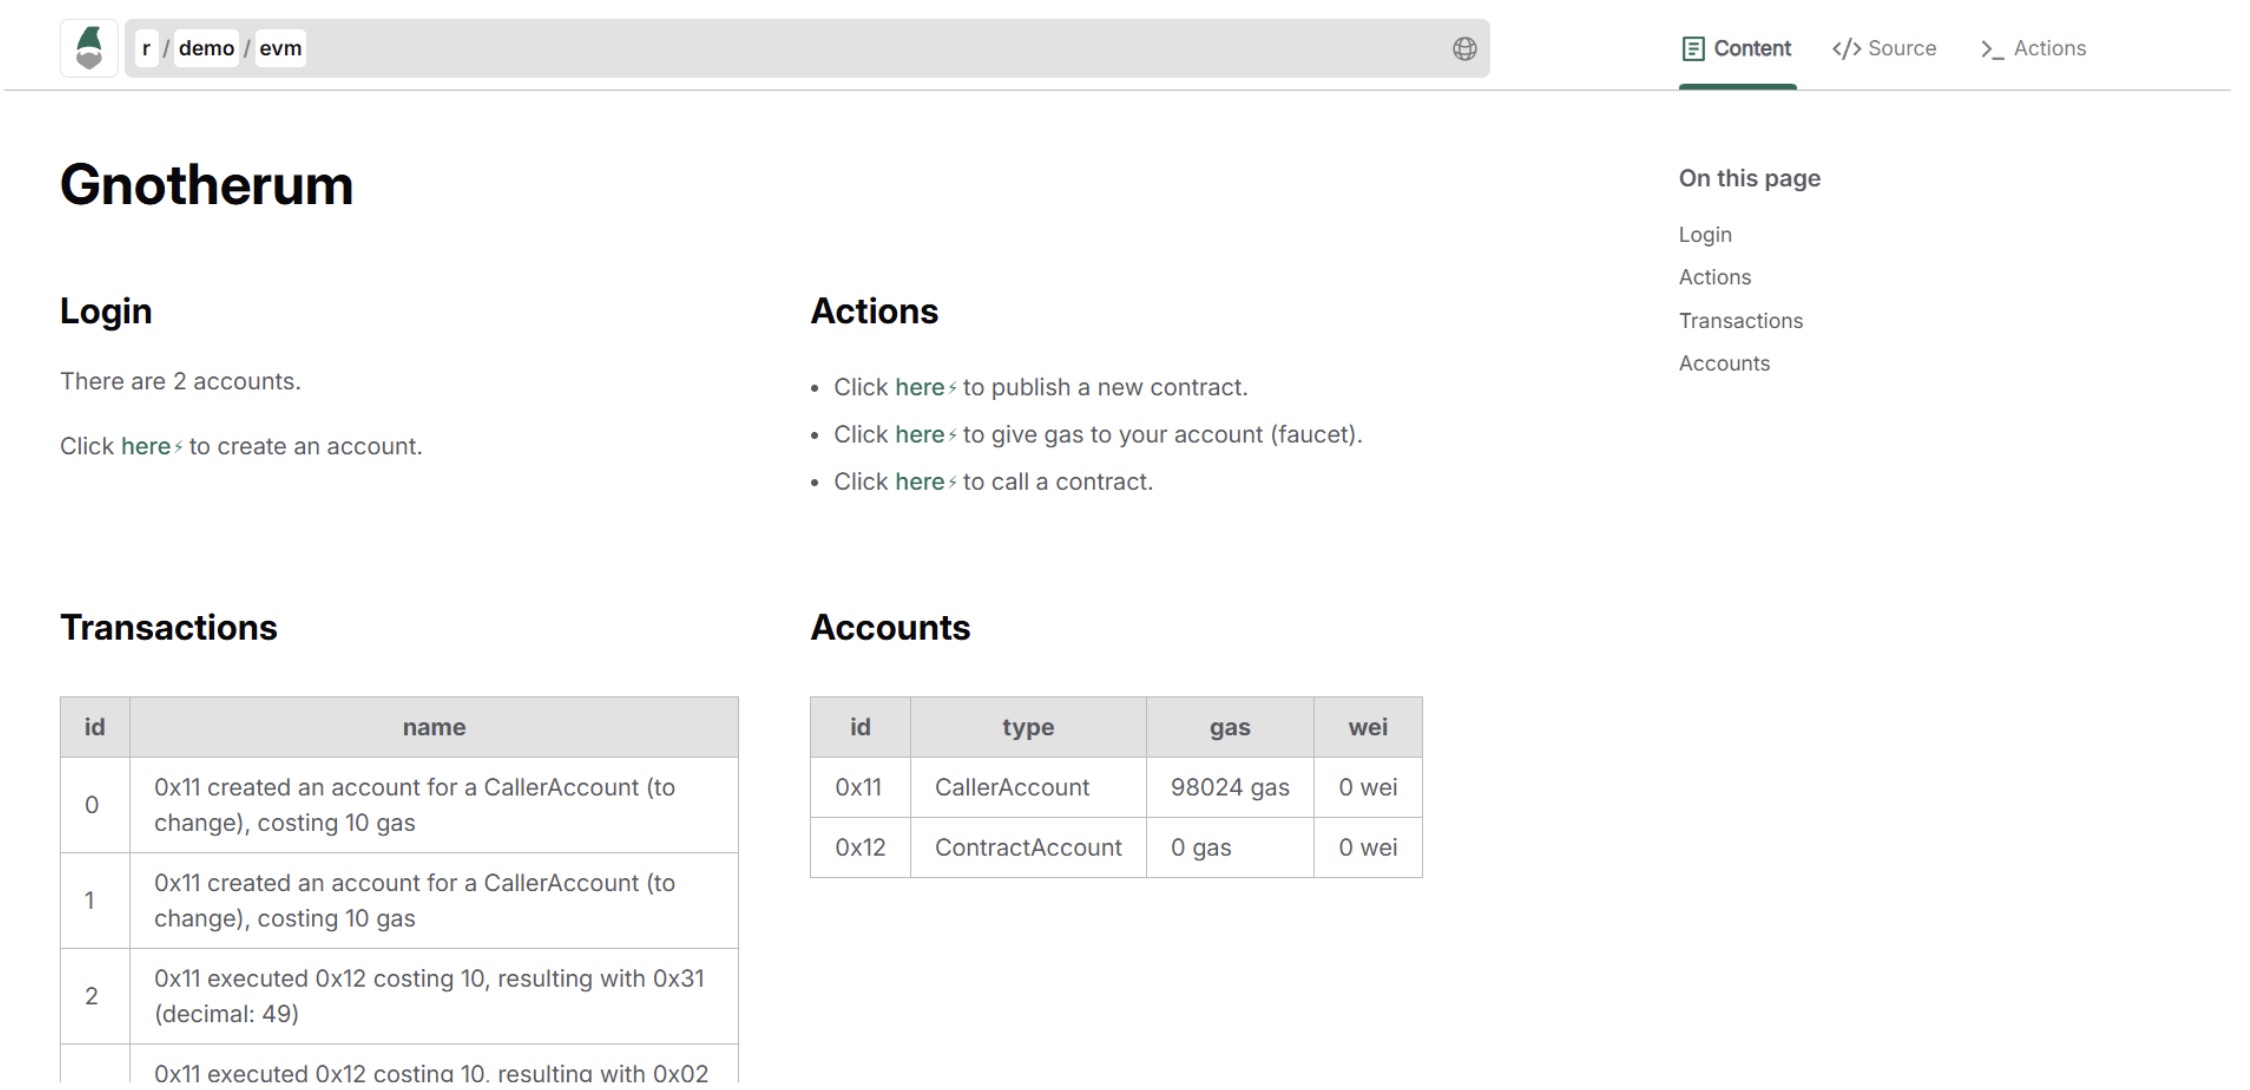Click the Transactions table 'id' header
Screen dimensions: 2250x1090
(x=95, y=727)
